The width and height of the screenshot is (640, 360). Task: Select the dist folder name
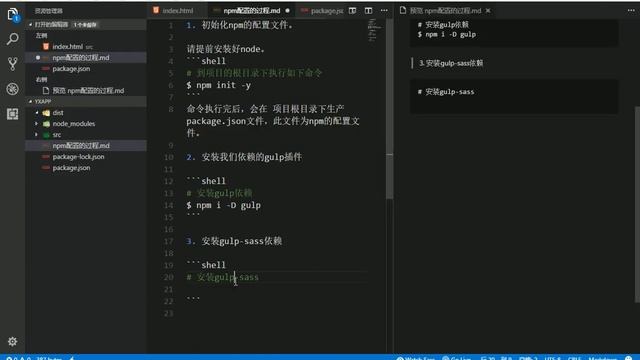point(58,113)
